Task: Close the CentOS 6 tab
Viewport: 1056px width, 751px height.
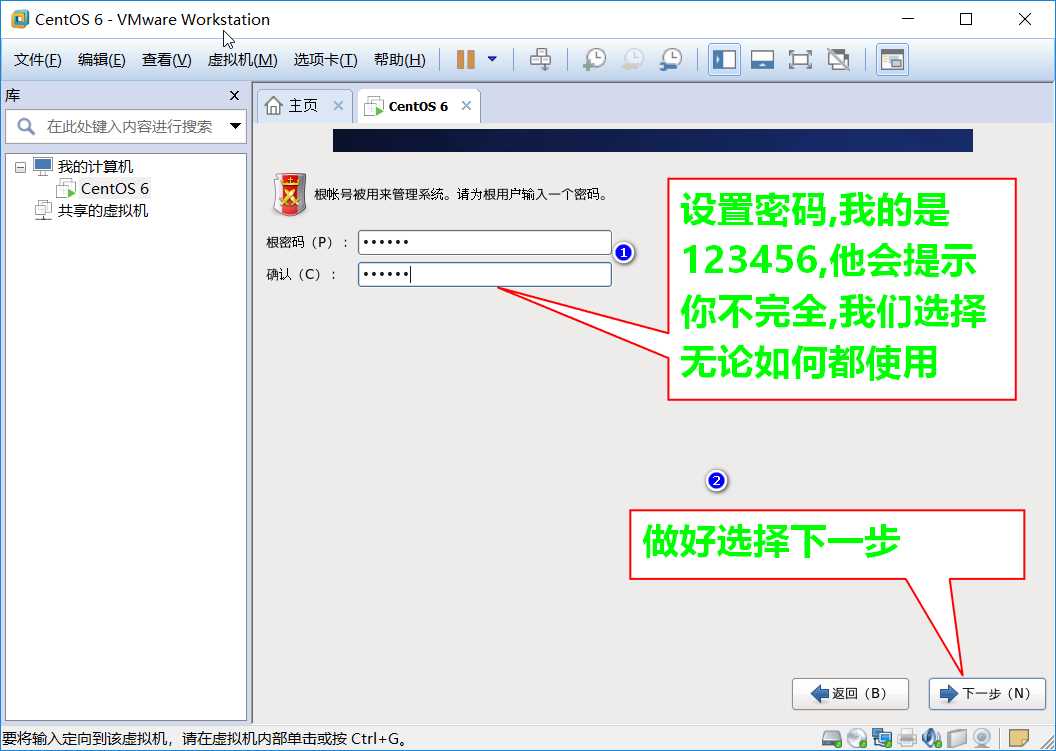Action: pyautogui.click(x=466, y=106)
